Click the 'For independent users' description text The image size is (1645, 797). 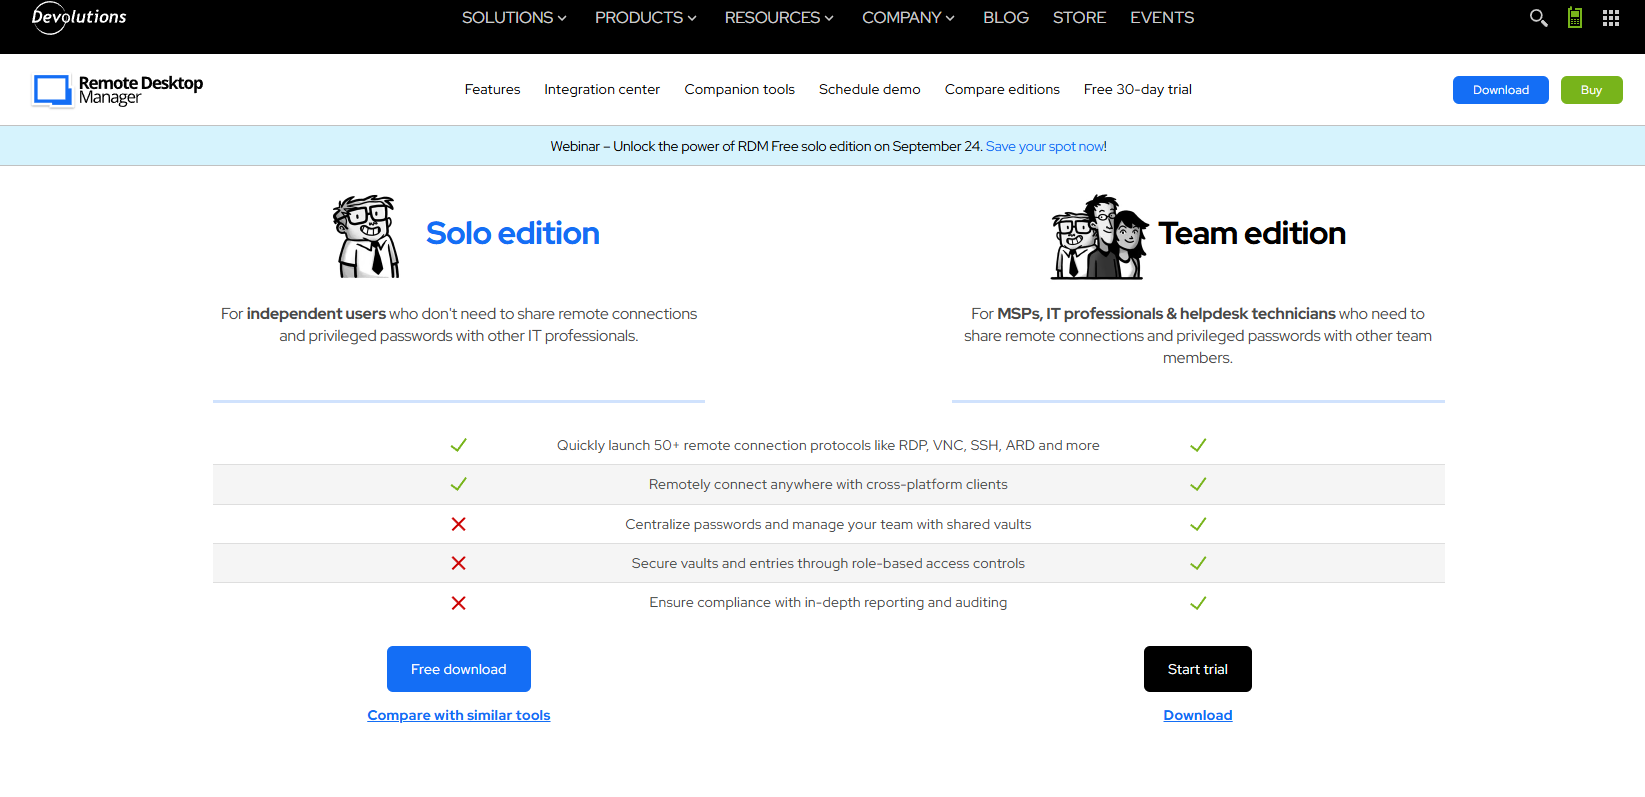(459, 325)
